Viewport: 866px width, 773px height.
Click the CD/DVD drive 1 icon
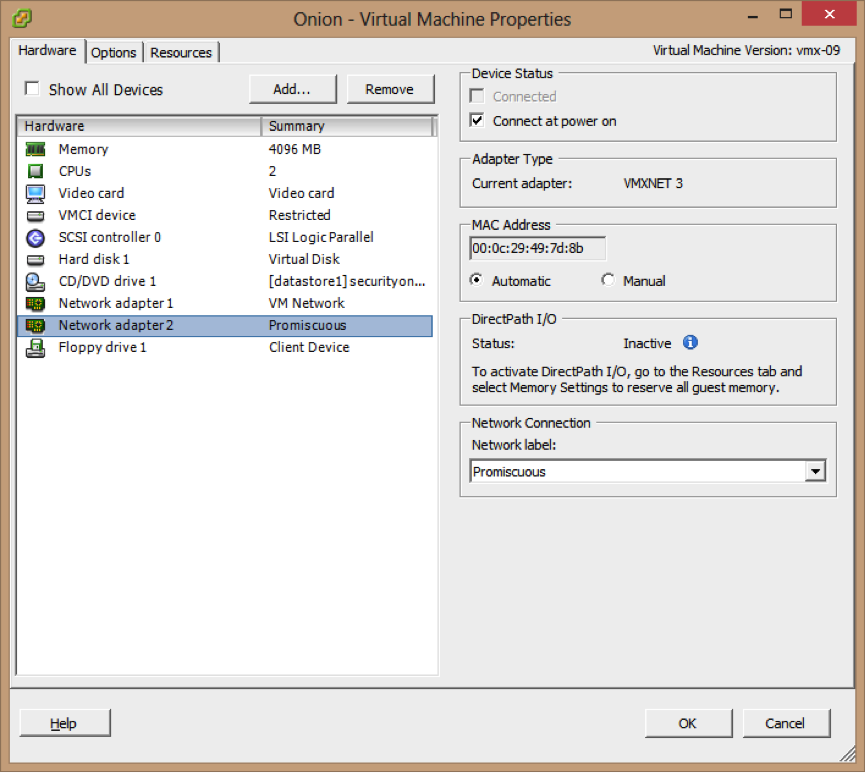pyautogui.click(x=35, y=282)
